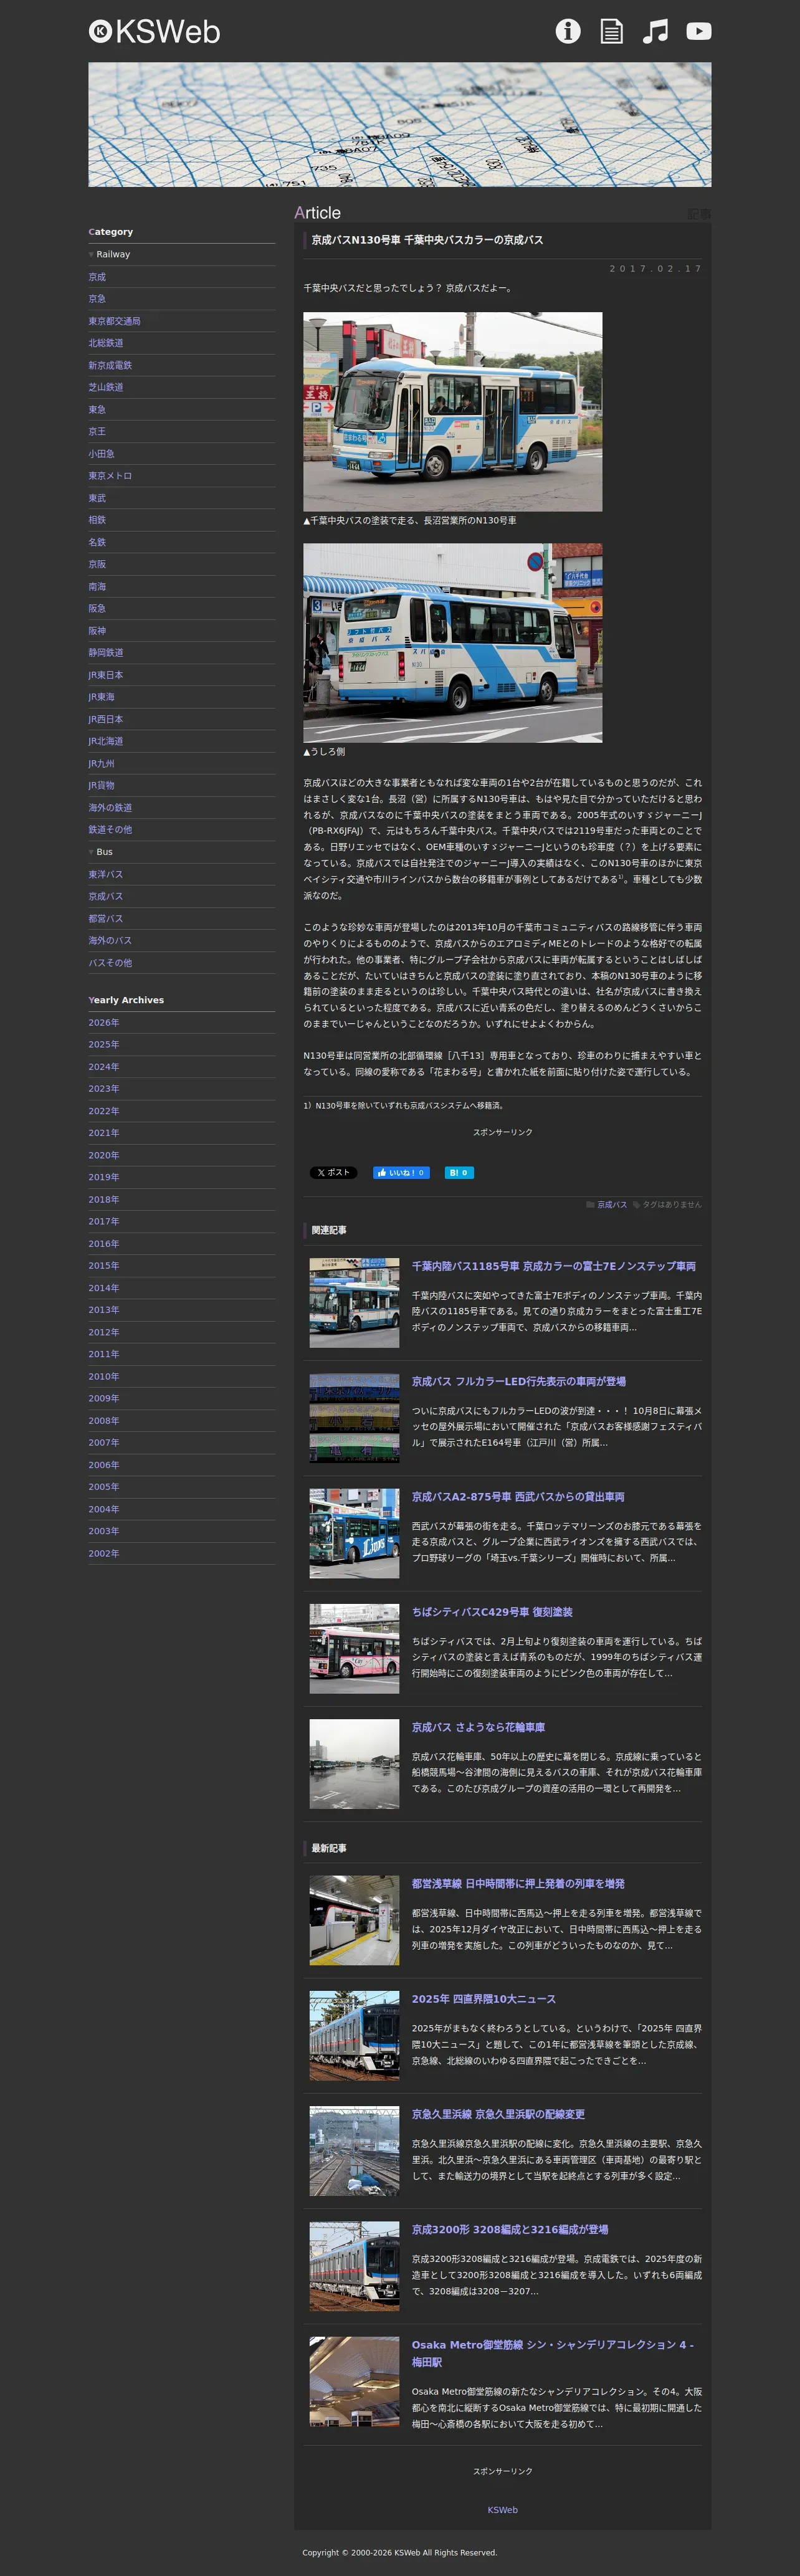Screen dimensions: 800x2576
Task: Open ちばシティバスC429号車 復刻塗装 article
Action: point(492,1611)
